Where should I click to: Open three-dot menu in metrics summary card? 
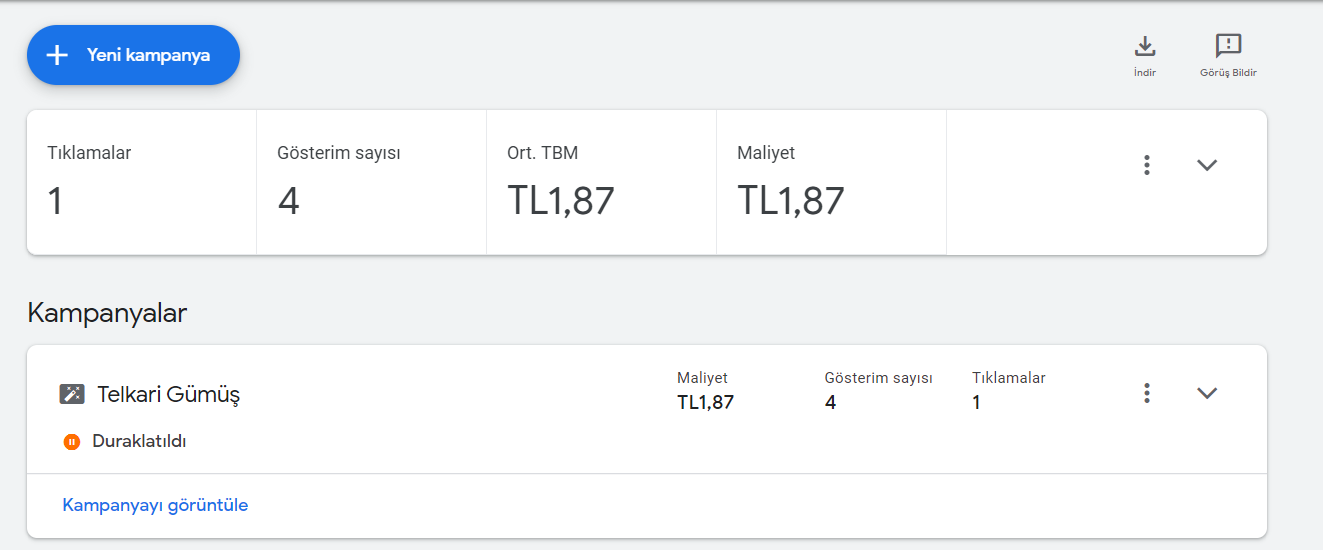1147,165
